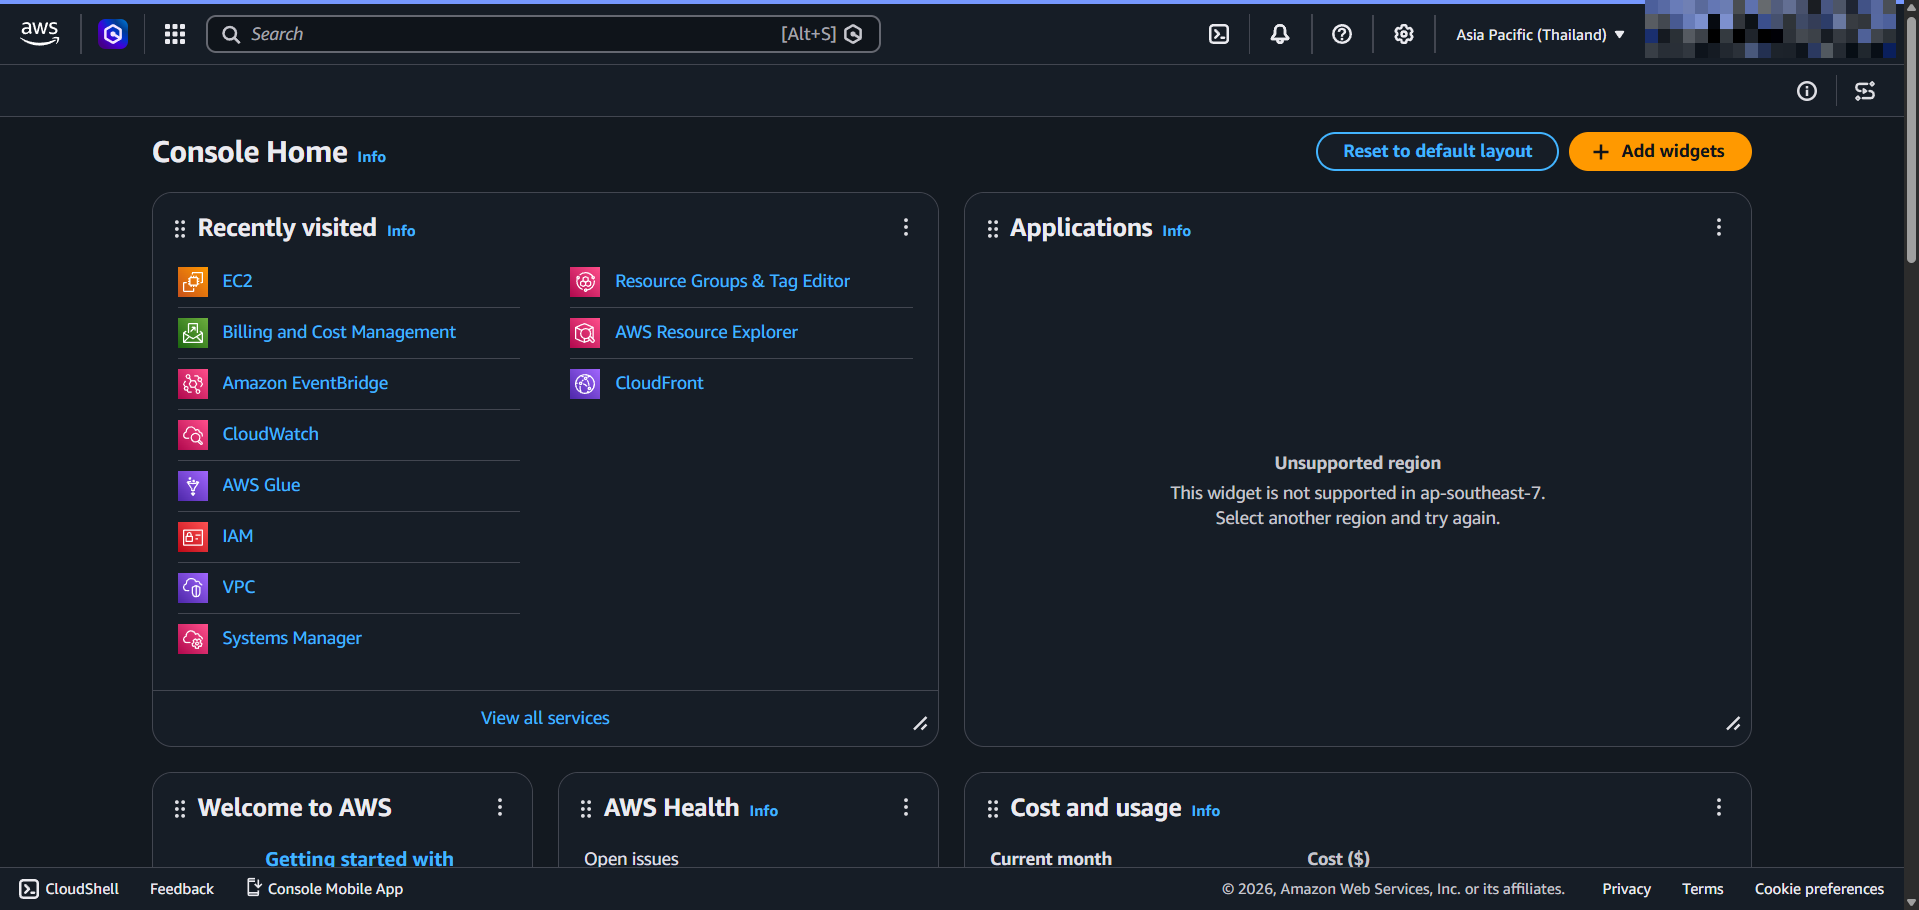Click the IAM service icon
The image size is (1919, 910).
(x=193, y=537)
